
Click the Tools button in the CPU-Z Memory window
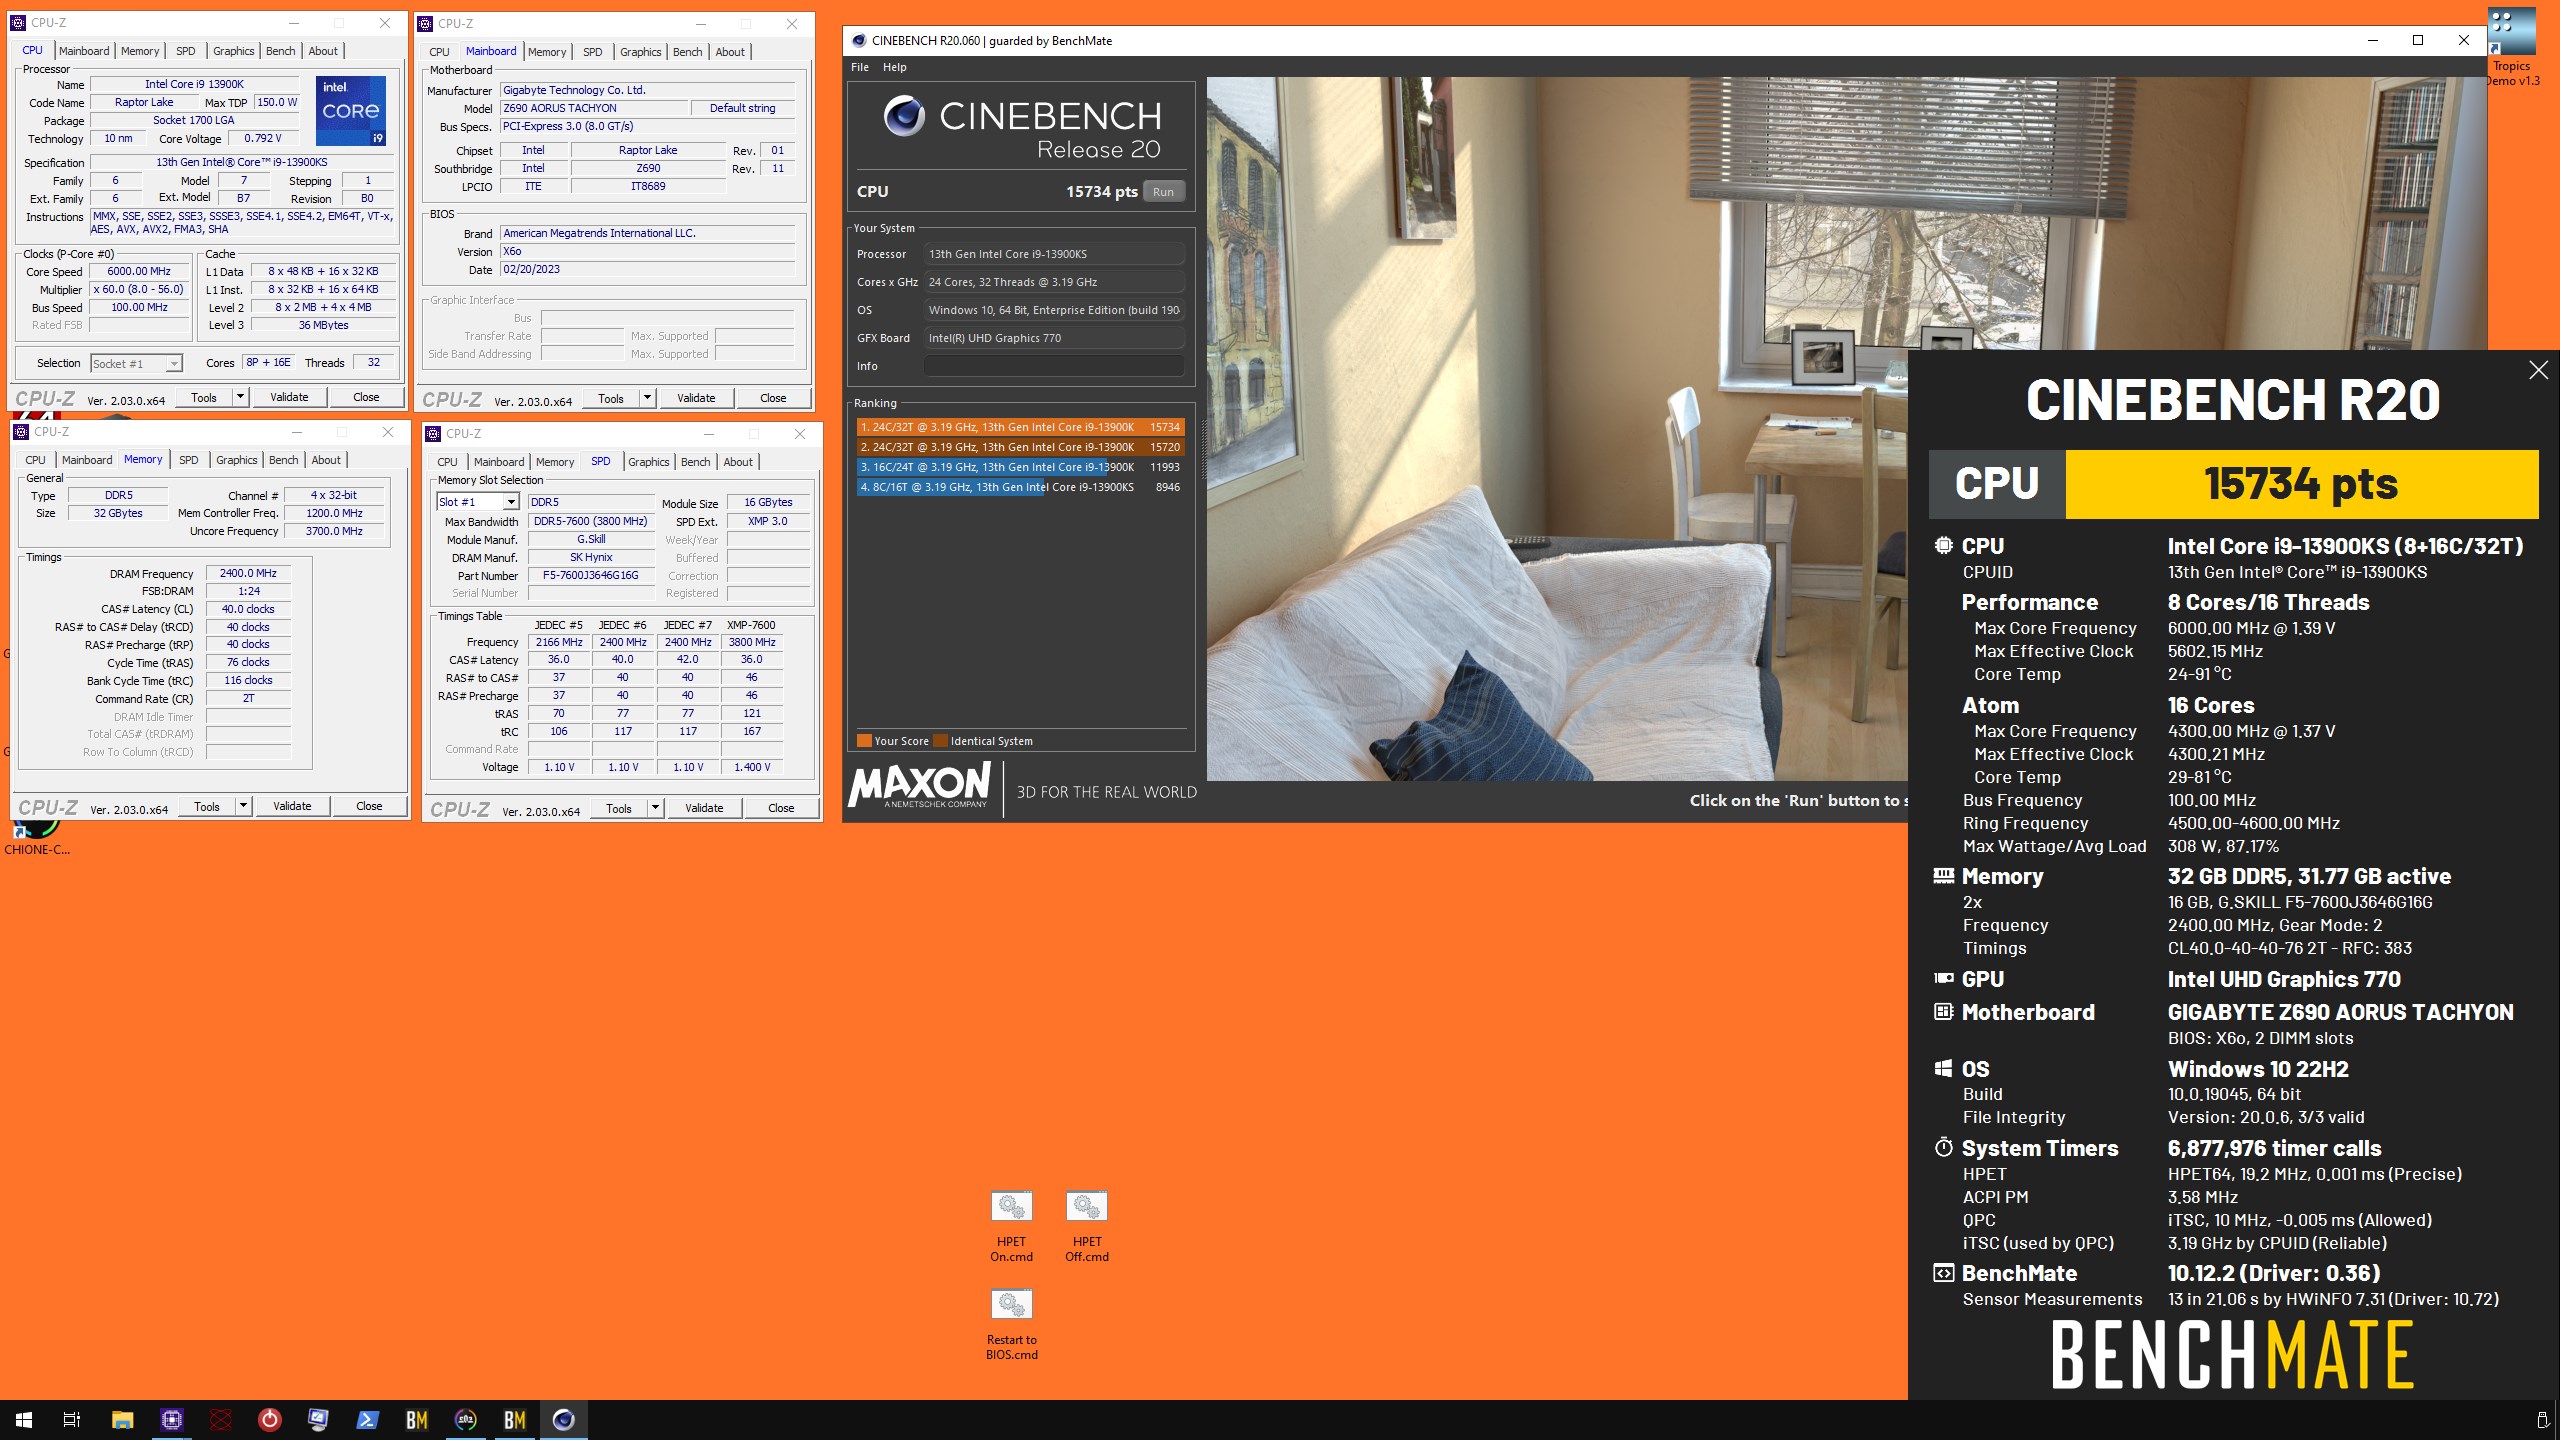pos(207,806)
